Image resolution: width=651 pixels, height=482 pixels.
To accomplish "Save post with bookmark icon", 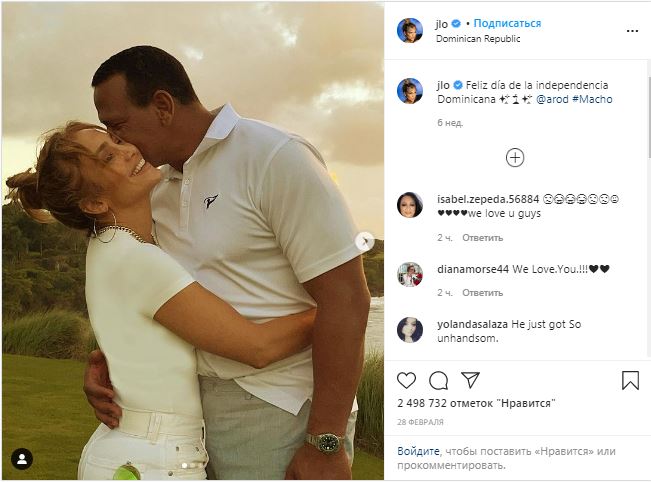I will click(x=630, y=381).
